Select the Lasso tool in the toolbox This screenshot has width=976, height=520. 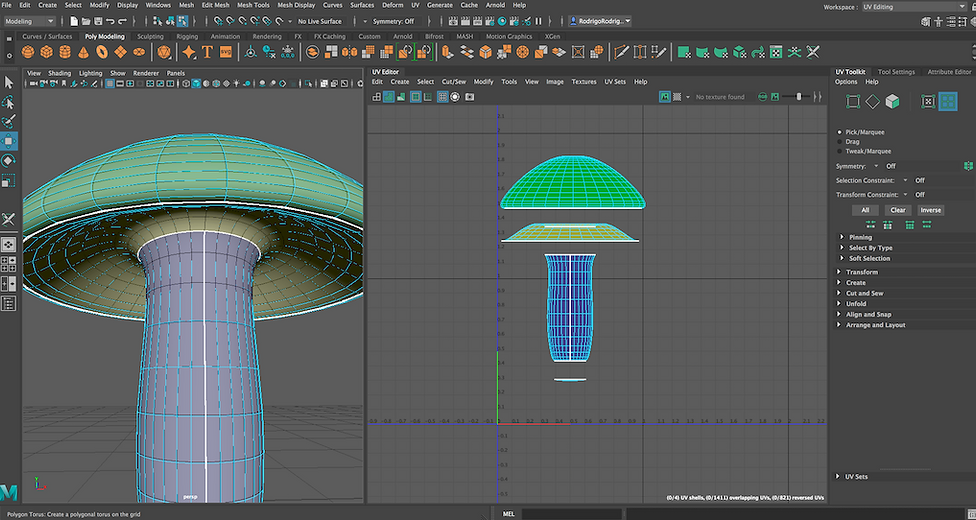pos(9,102)
